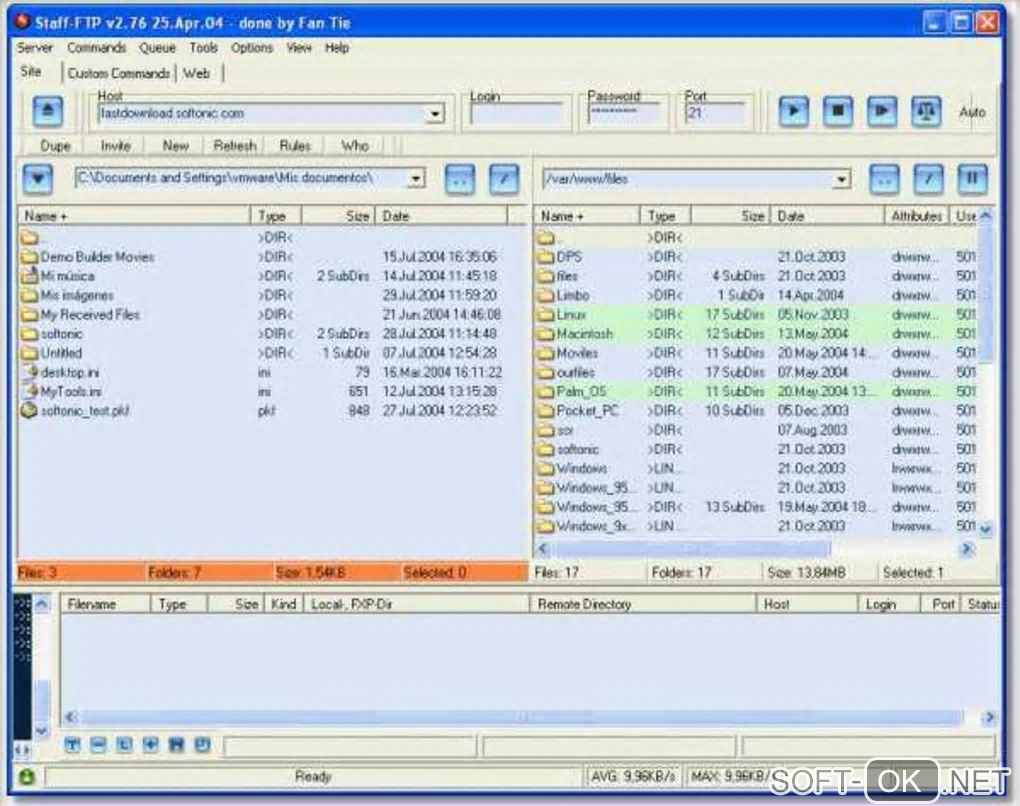The image size is (1020, 806).
Task: Click the green status icon in the status bar
Action: tap(27, 777)
